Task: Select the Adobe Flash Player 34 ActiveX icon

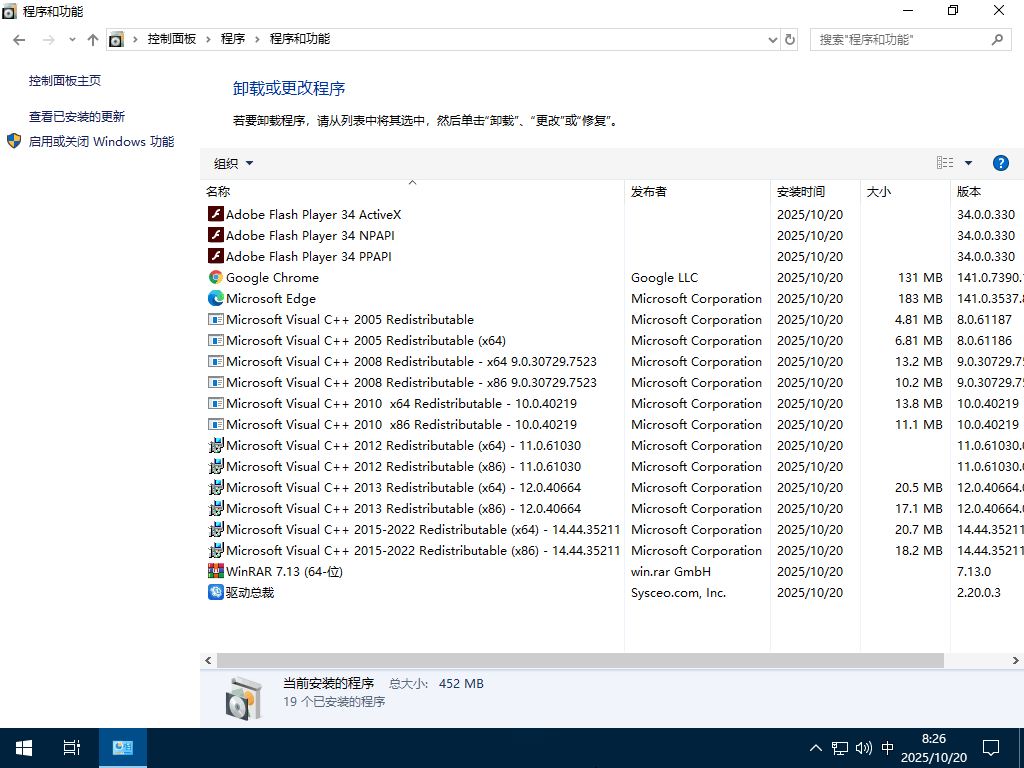Action: [x=214, y=214]
